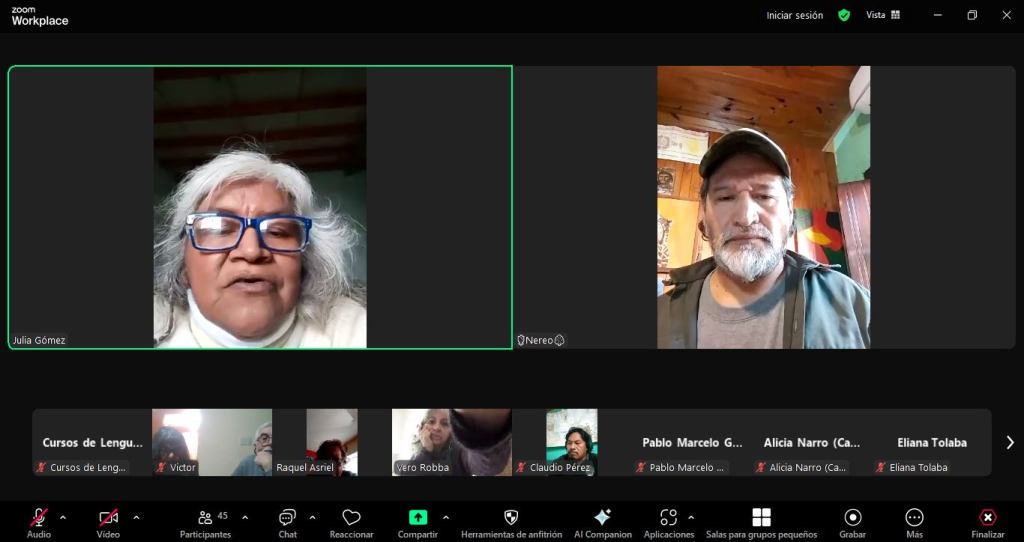Start recording with the Grabar button
This screenshot has height=542, width=1024.
(852, 517)
